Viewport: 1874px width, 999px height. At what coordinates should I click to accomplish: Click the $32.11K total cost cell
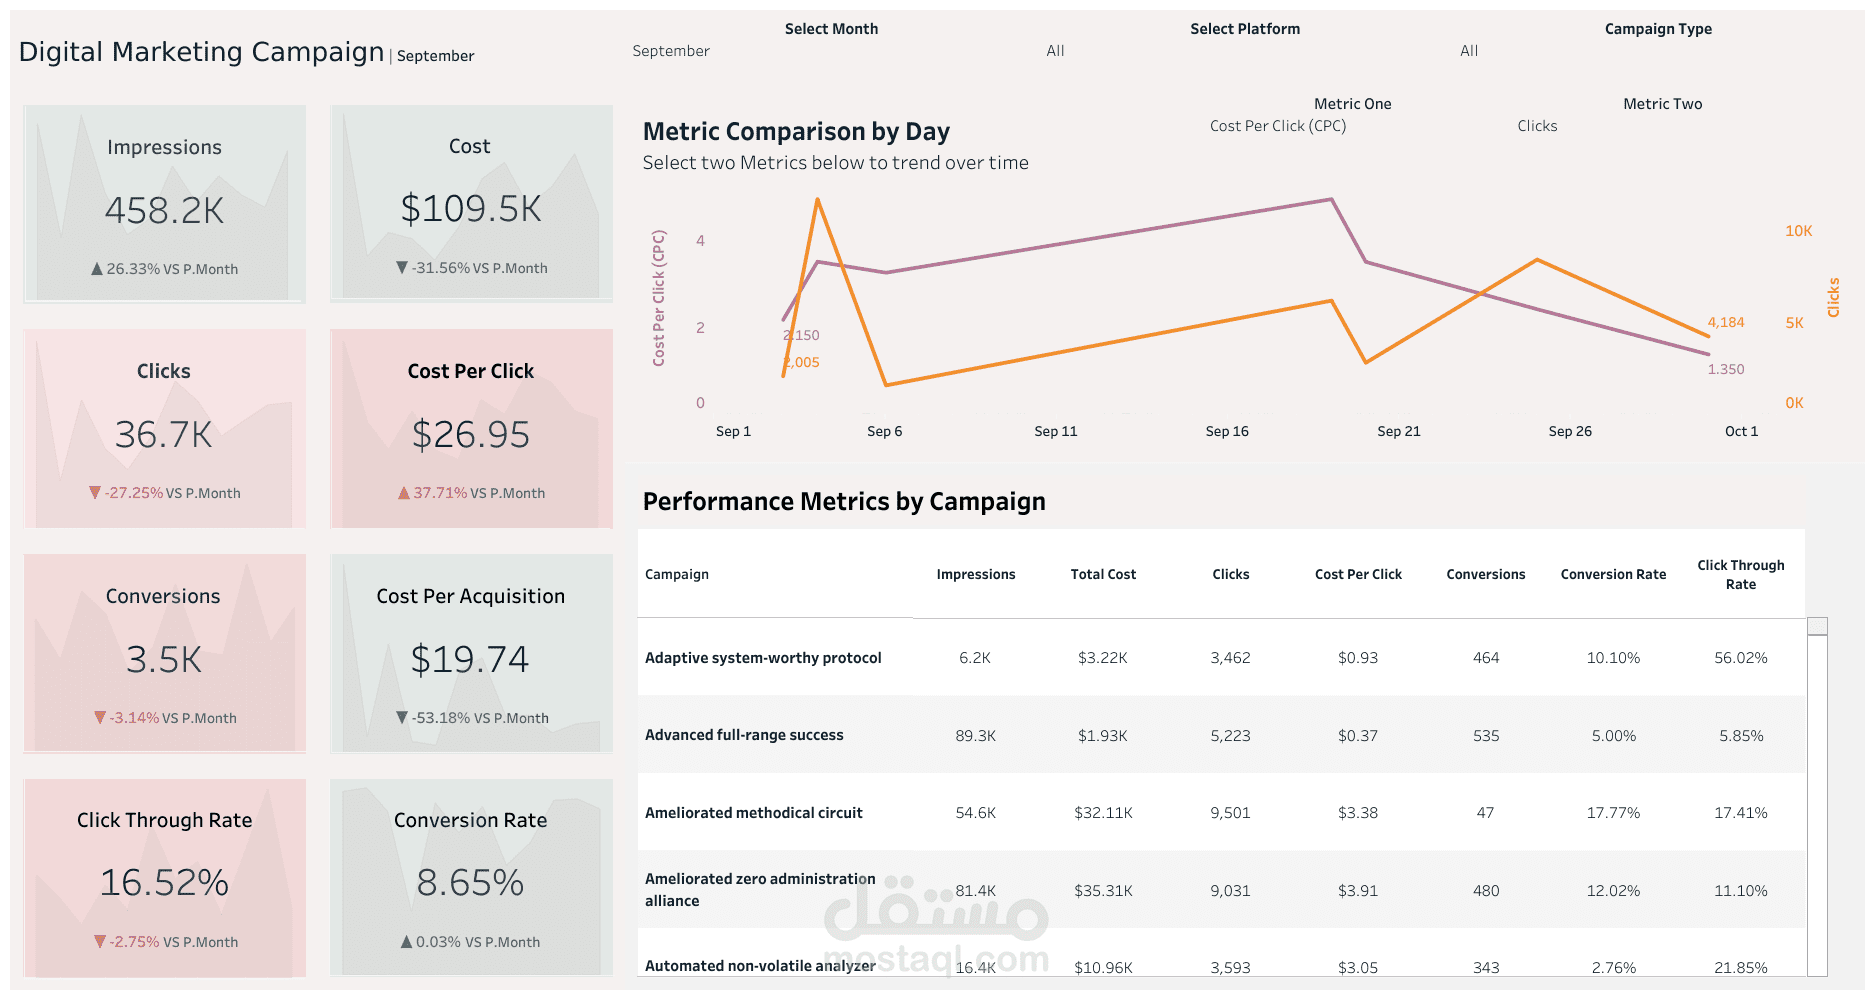[x=1103, y=813]
